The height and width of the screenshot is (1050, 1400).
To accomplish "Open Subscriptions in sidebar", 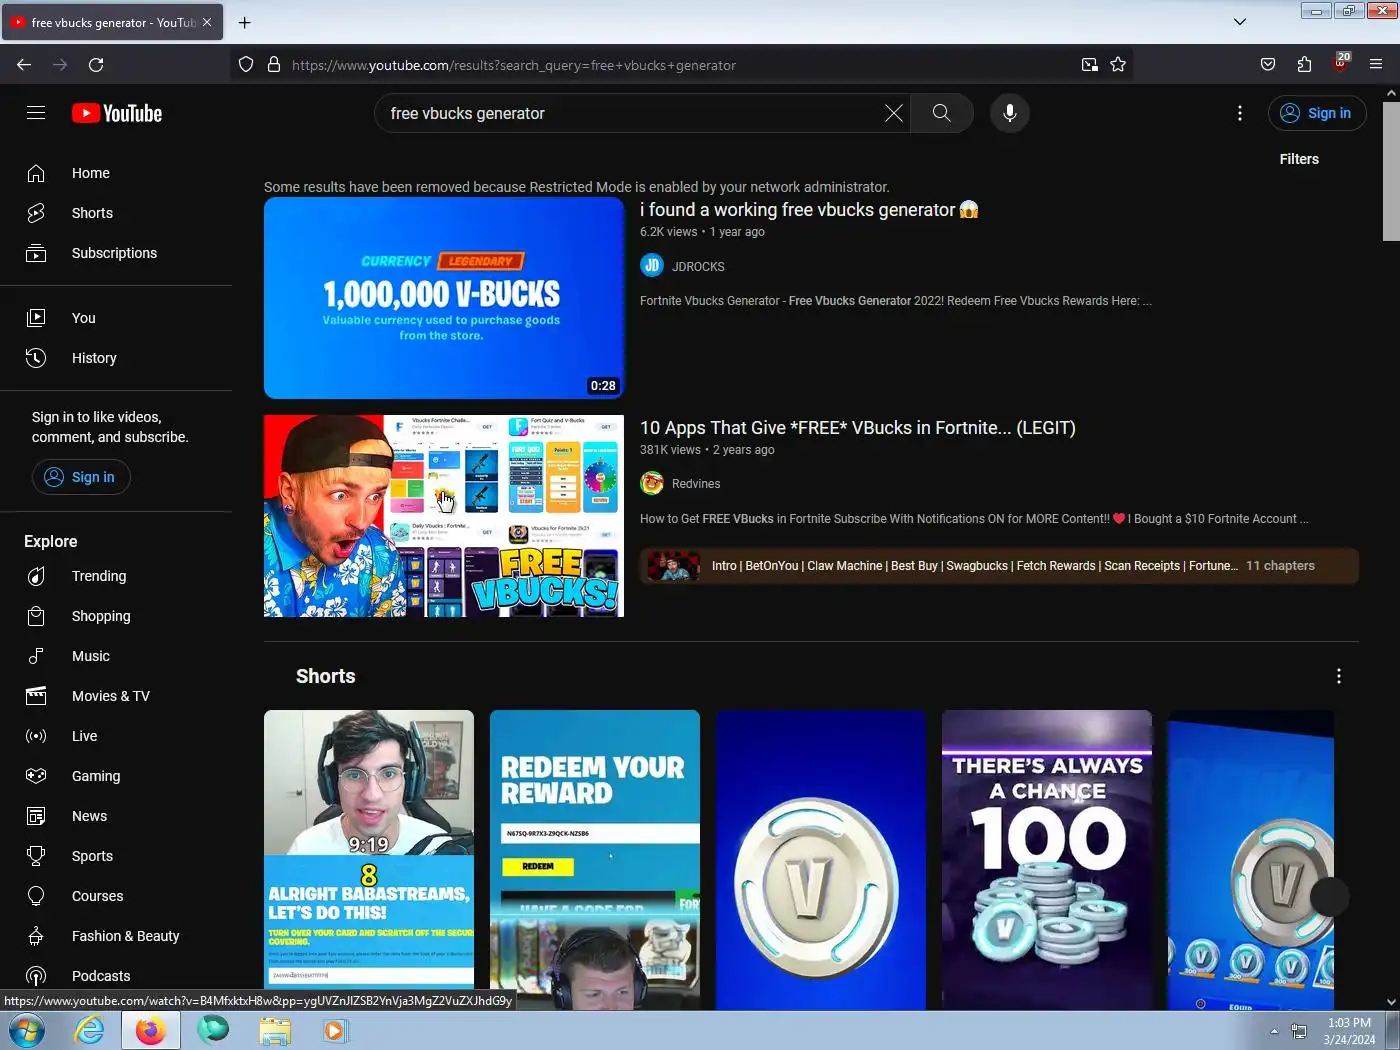I will [x=116, y=253].
